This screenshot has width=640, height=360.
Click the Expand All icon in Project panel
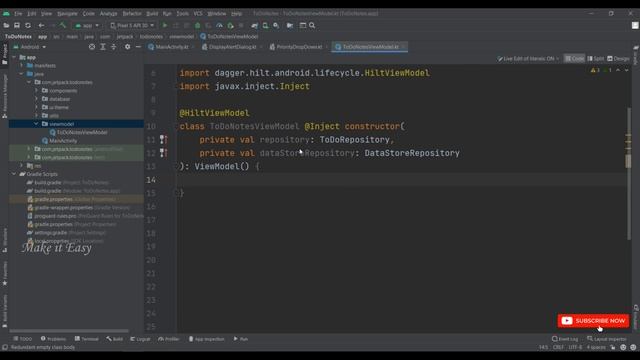tap(103, 47)
